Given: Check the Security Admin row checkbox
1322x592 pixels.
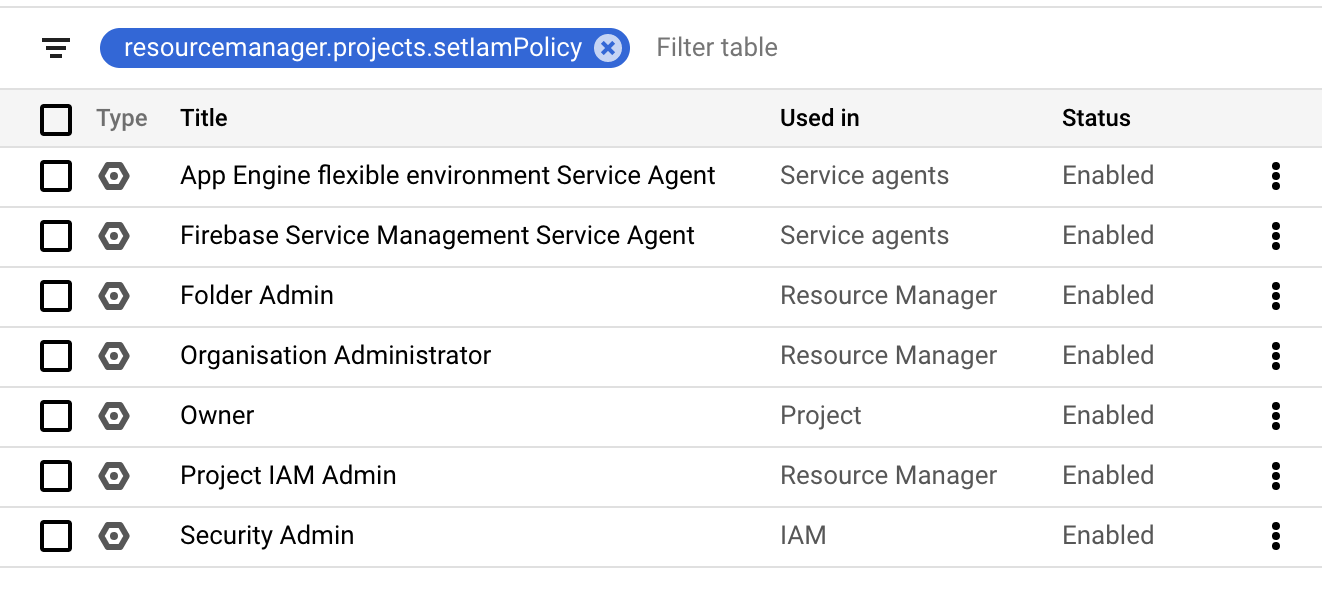Looking at the screenshot, I should pos(56,536).
